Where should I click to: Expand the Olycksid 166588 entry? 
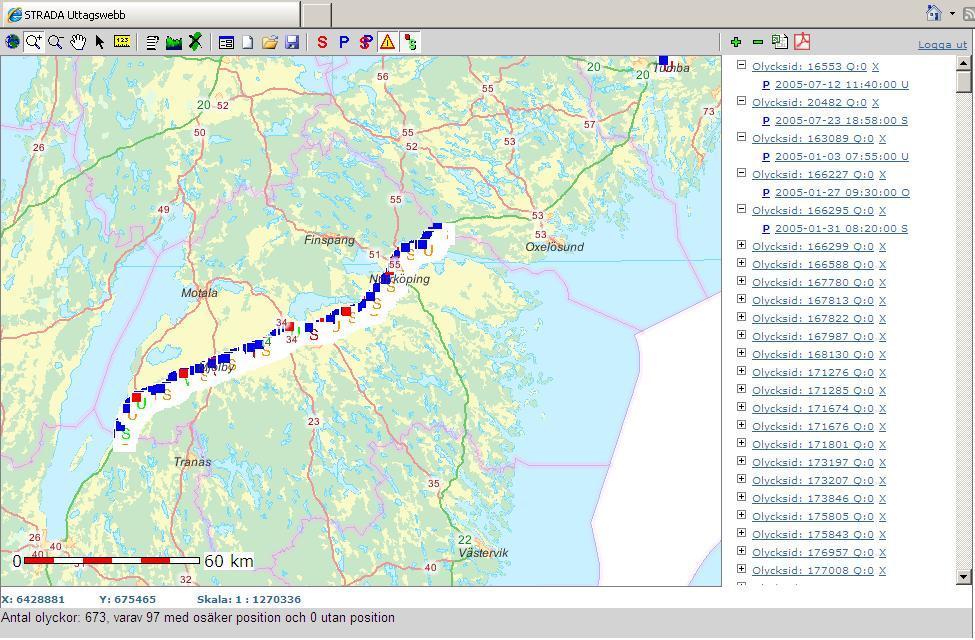(x=741, y=263)
